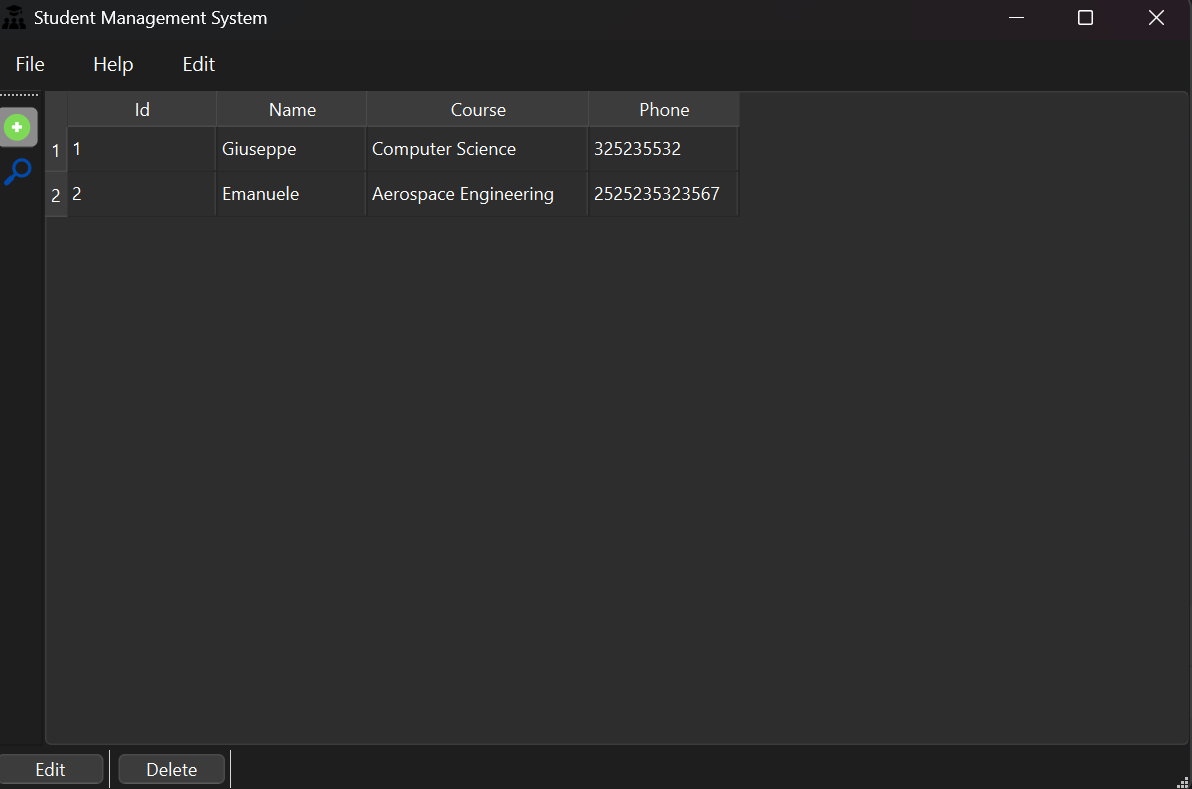Image resolution: width=1192 pixels, height=789 pixels.
Task: Click the green add student icon
Action: tap(17, 127)
